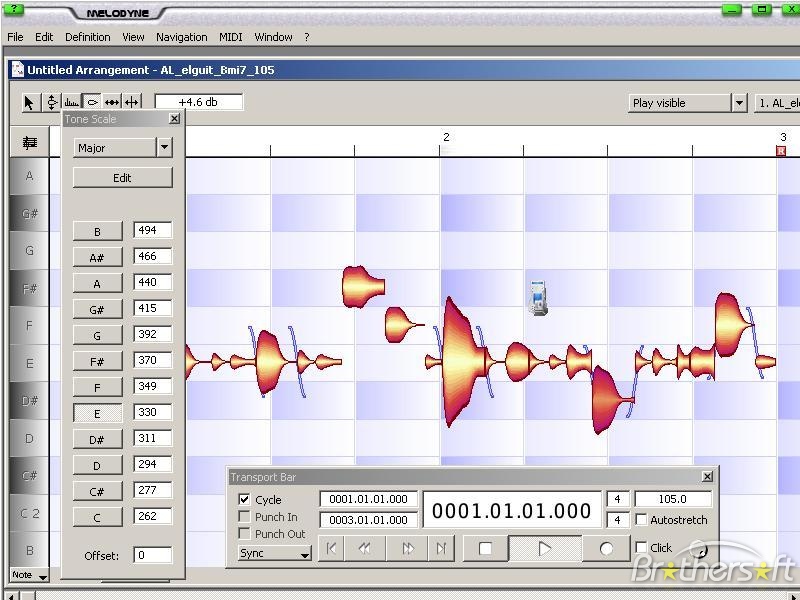Screen dimensions: 800x600
Task: Open the track selector 1. AL_el
Action: 777,103
